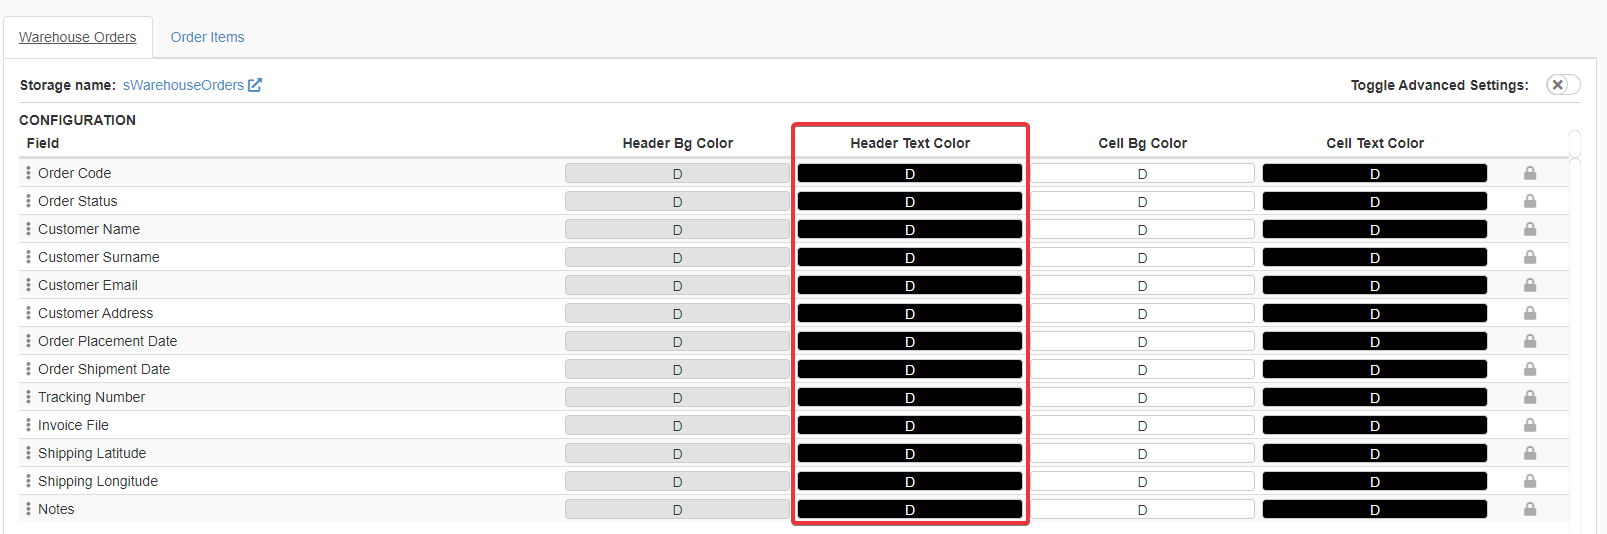Choose Cell Bg Color for Customer Surname

(x=1142, y=257)
